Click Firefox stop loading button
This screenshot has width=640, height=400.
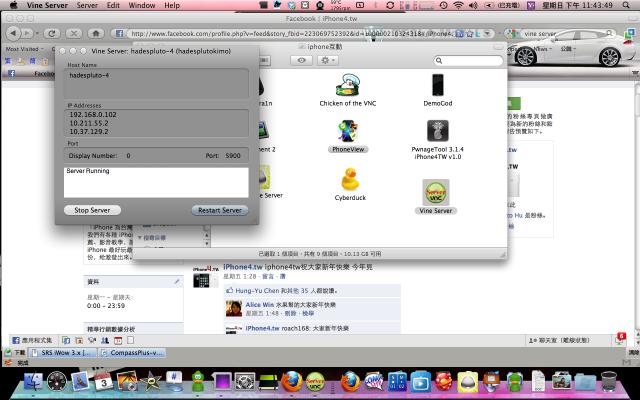point(73,33)
